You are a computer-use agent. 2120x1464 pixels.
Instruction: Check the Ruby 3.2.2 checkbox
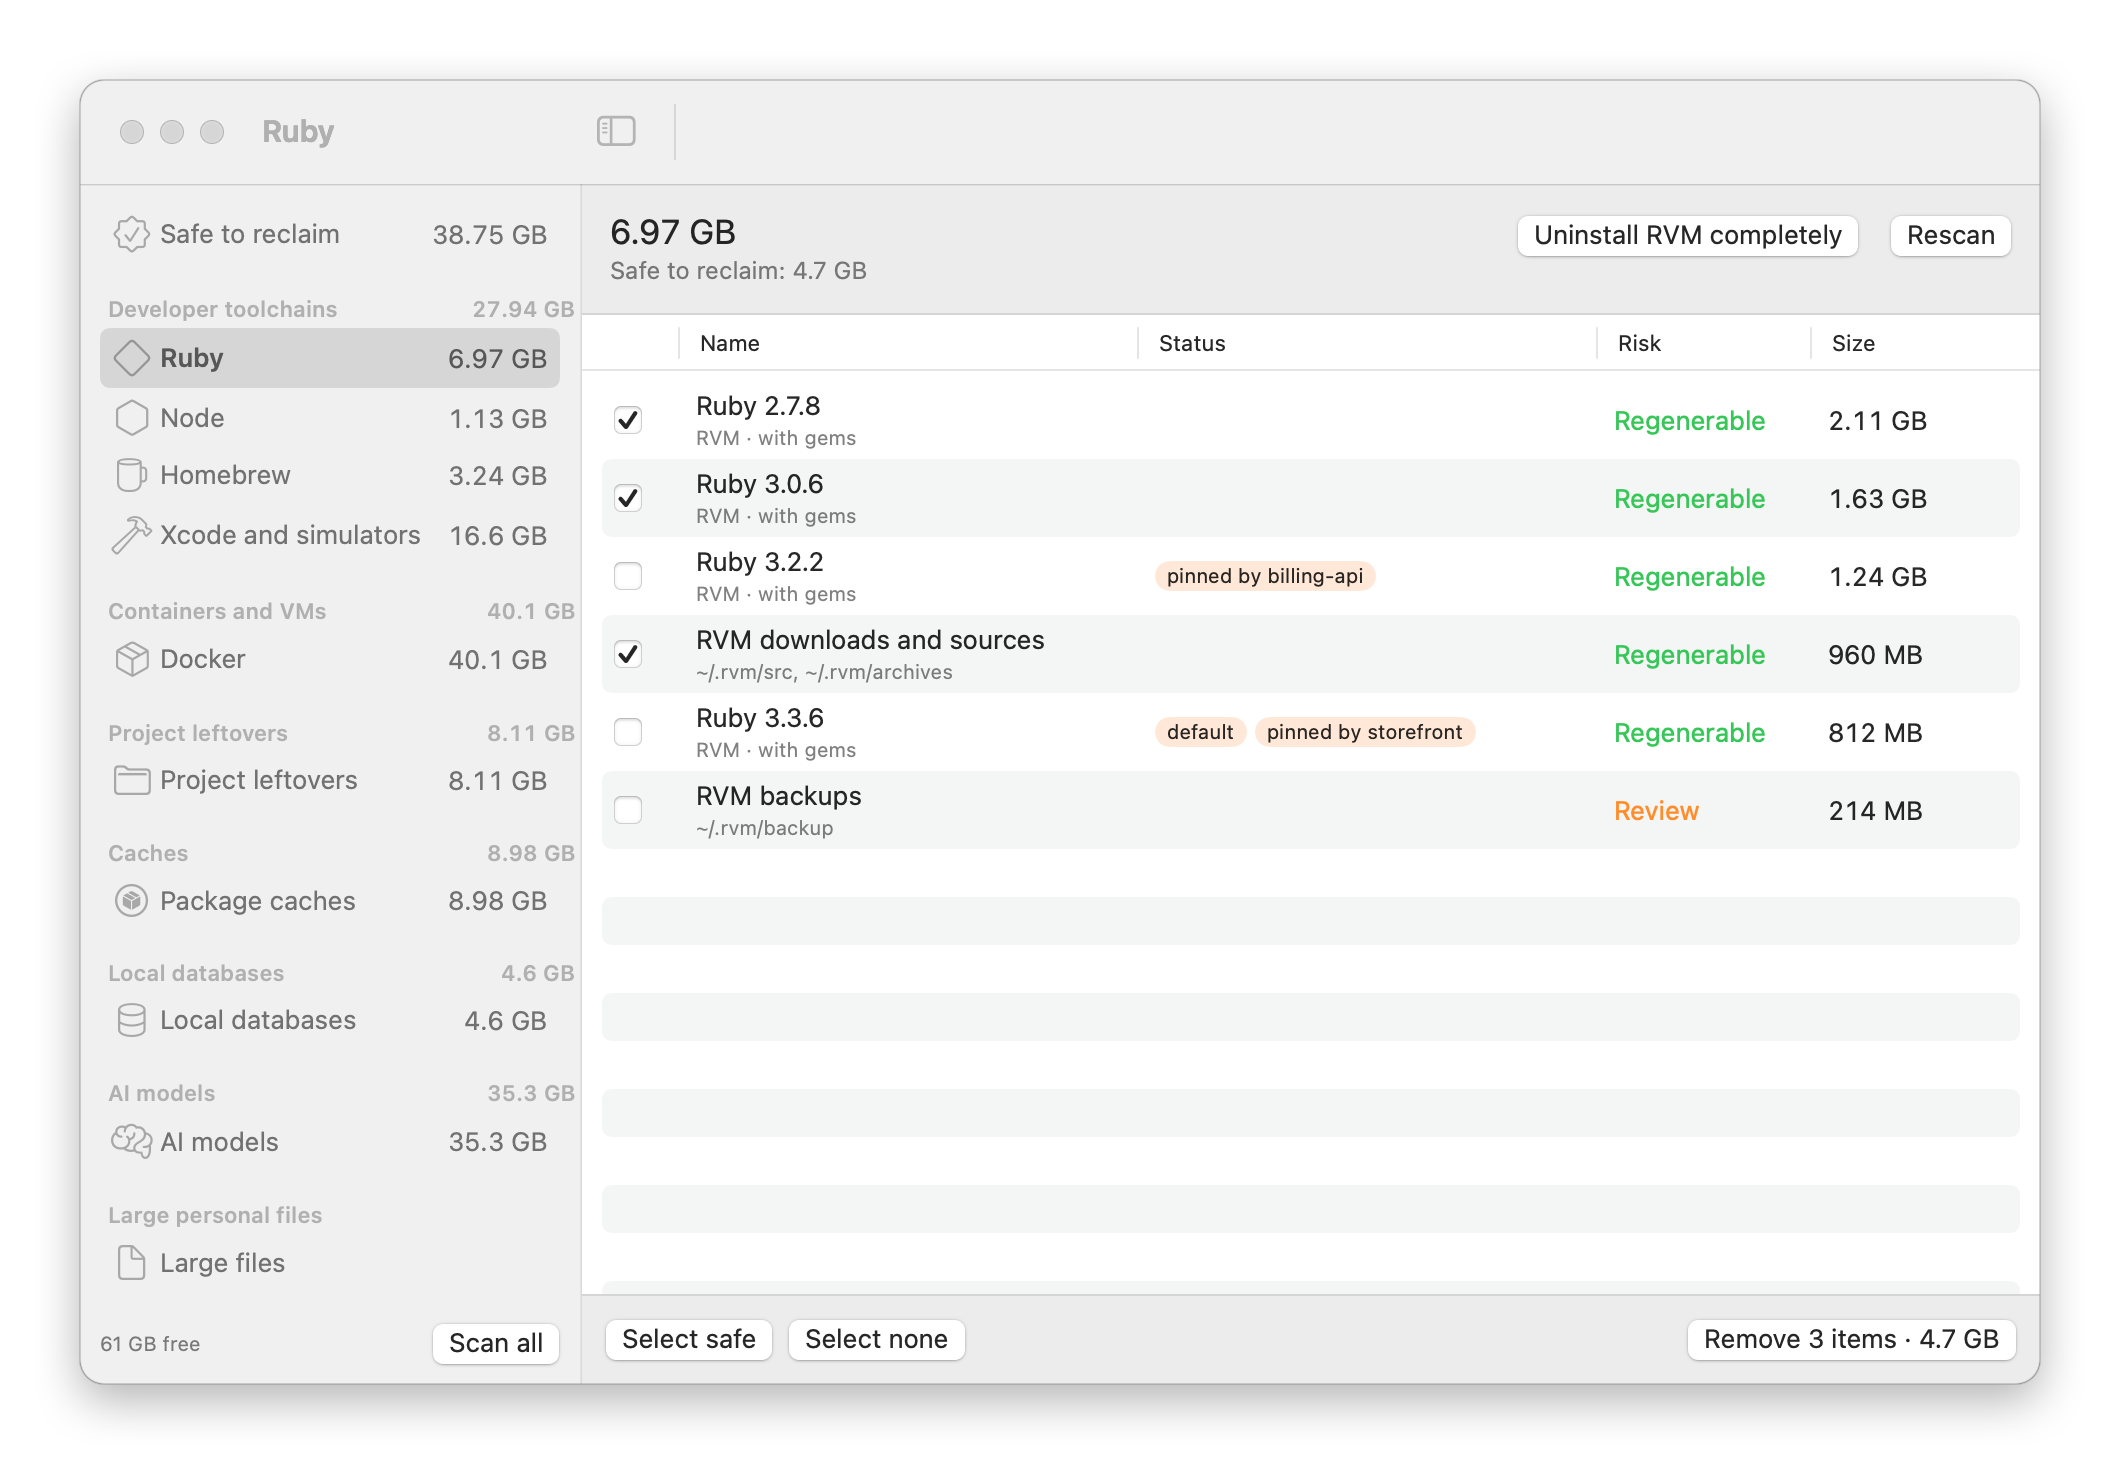click(628, 576)
